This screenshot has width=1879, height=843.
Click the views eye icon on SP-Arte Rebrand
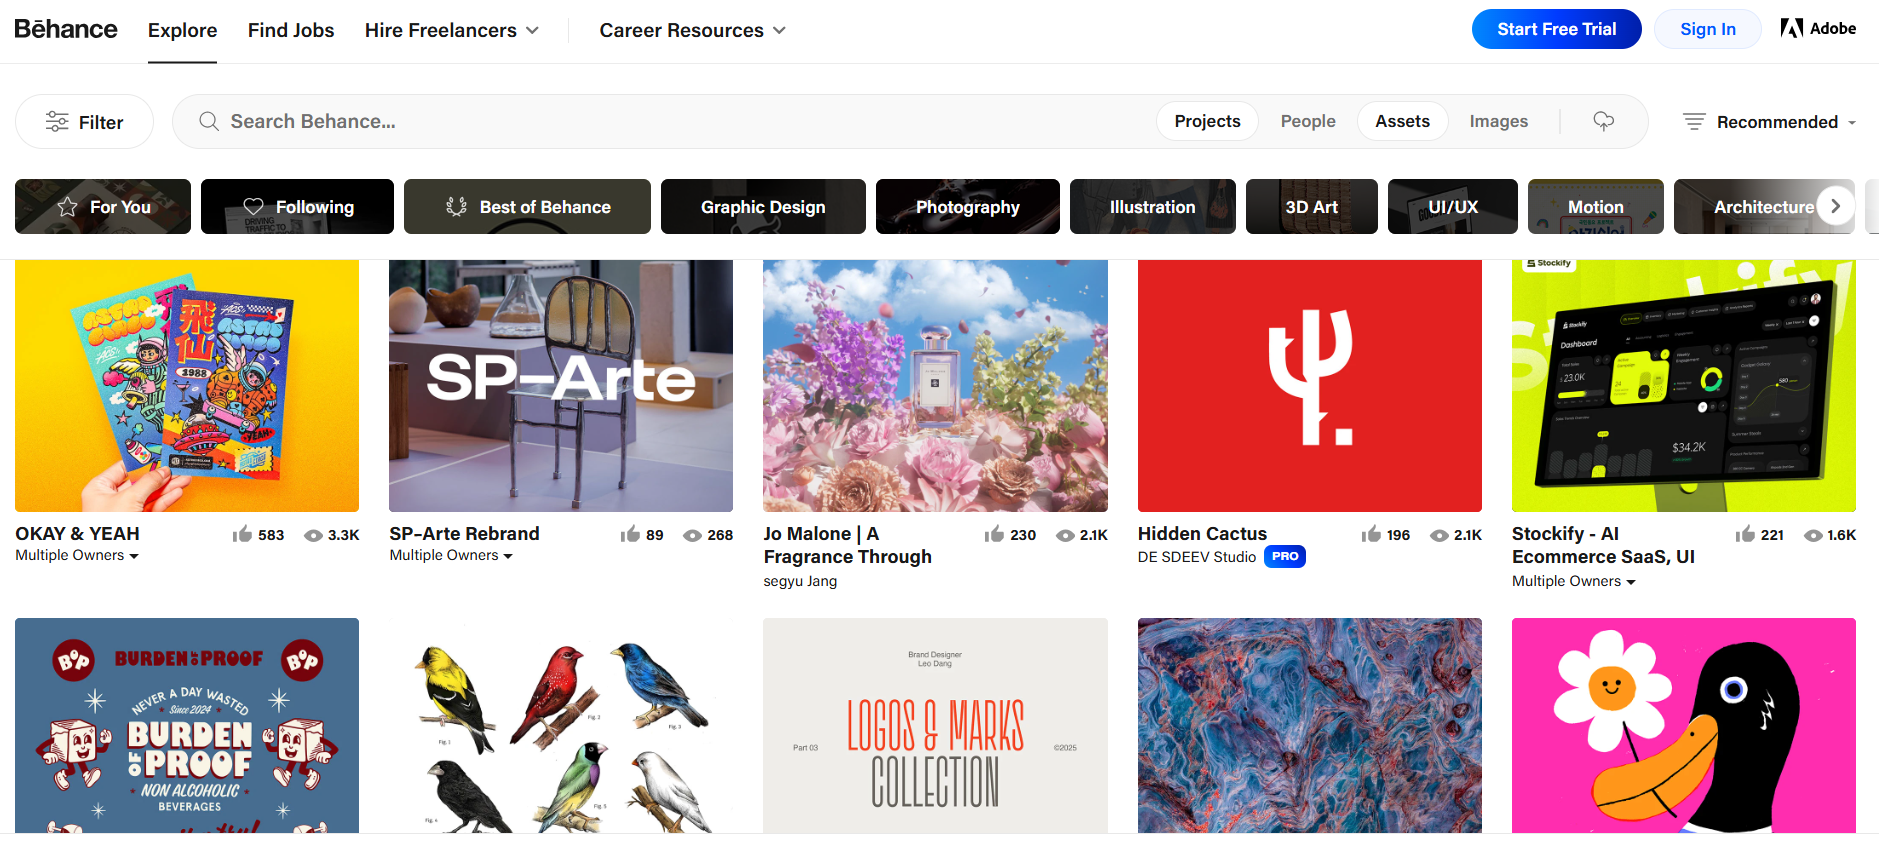pyautogui.click(x=692, y=535)
